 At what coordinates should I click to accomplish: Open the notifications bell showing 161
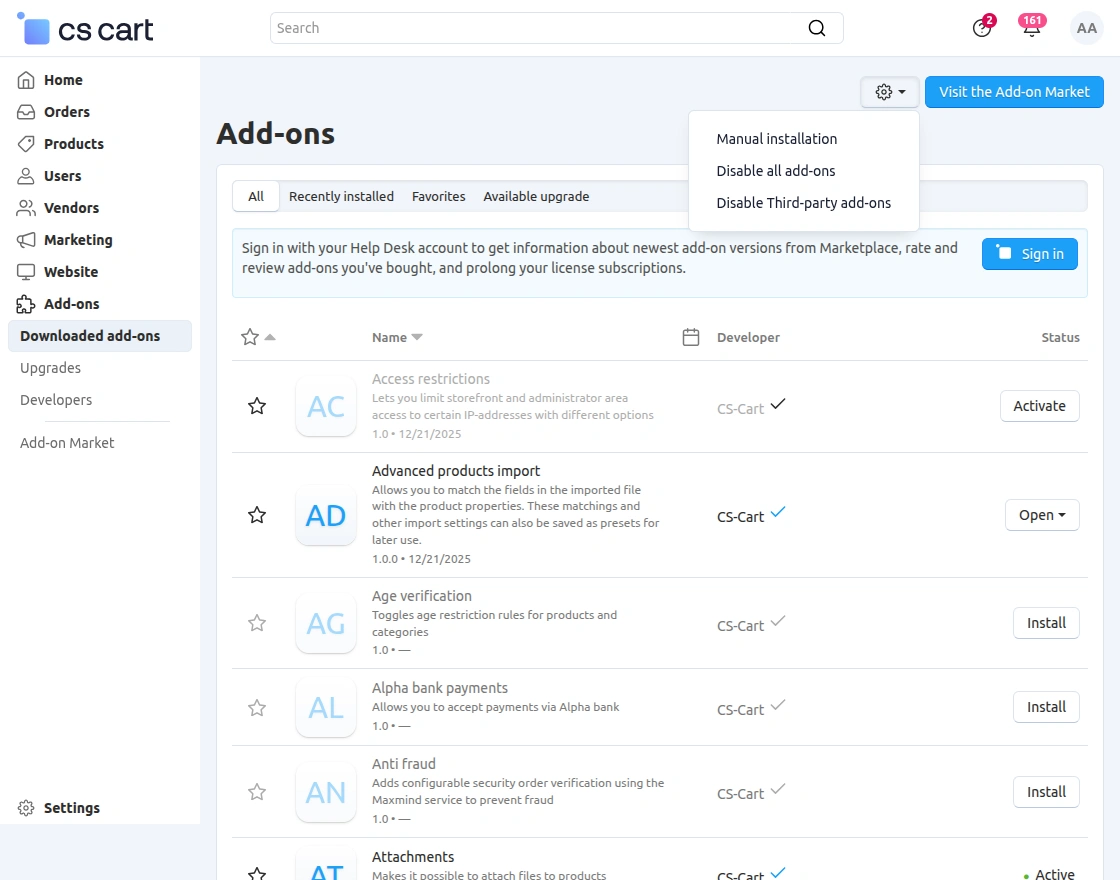point(1031,28)
